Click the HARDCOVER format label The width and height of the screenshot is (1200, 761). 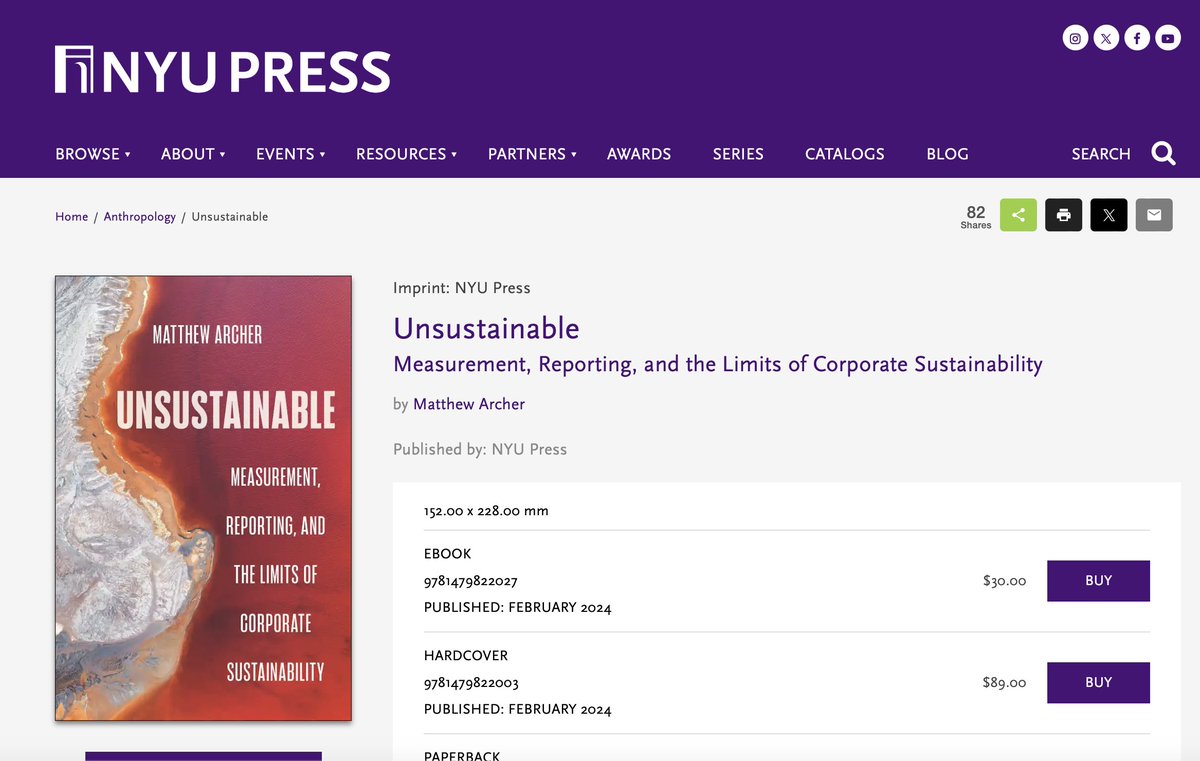(466, 656)
